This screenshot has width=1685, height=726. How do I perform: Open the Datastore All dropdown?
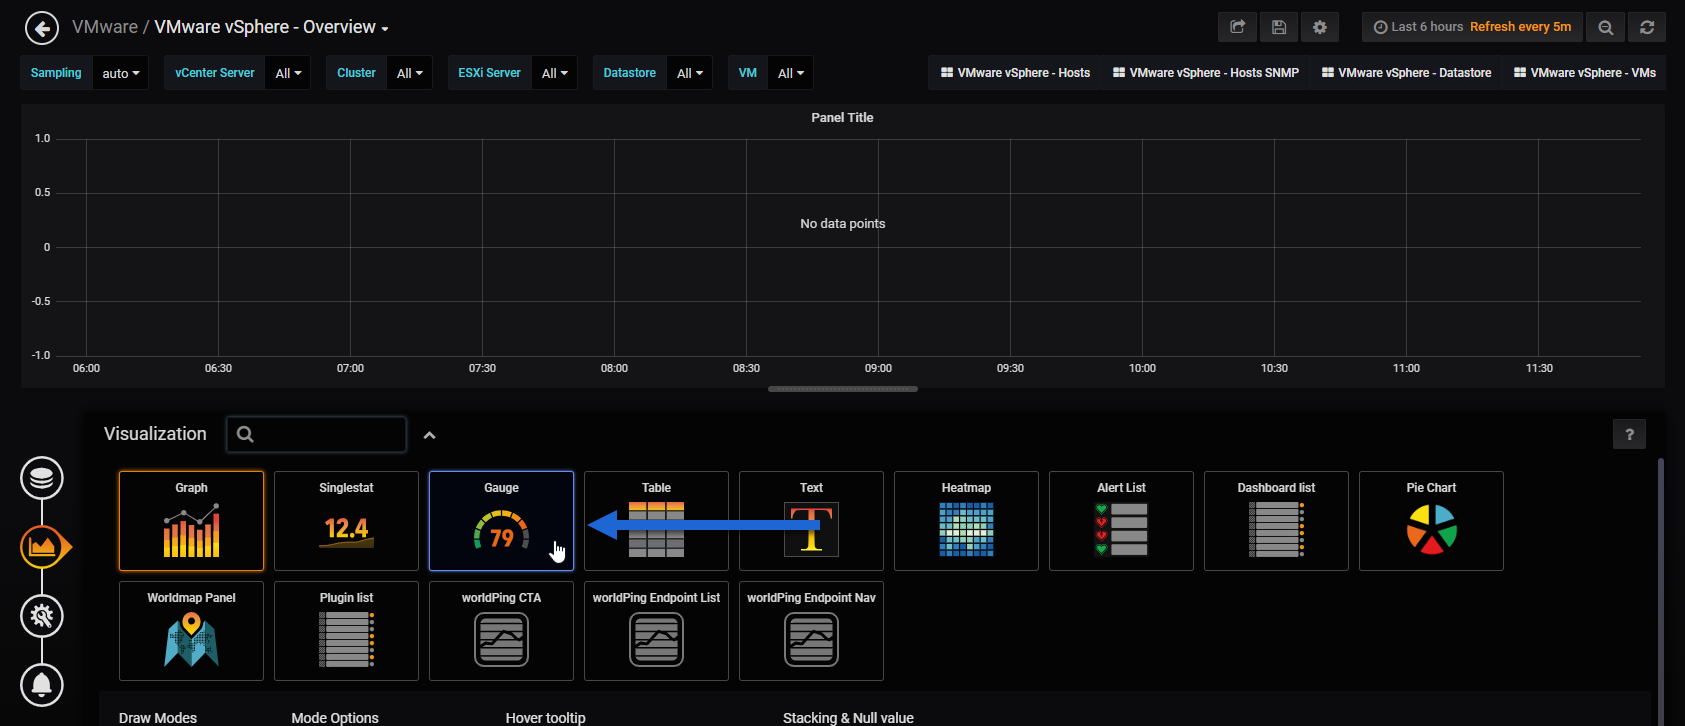689,73
